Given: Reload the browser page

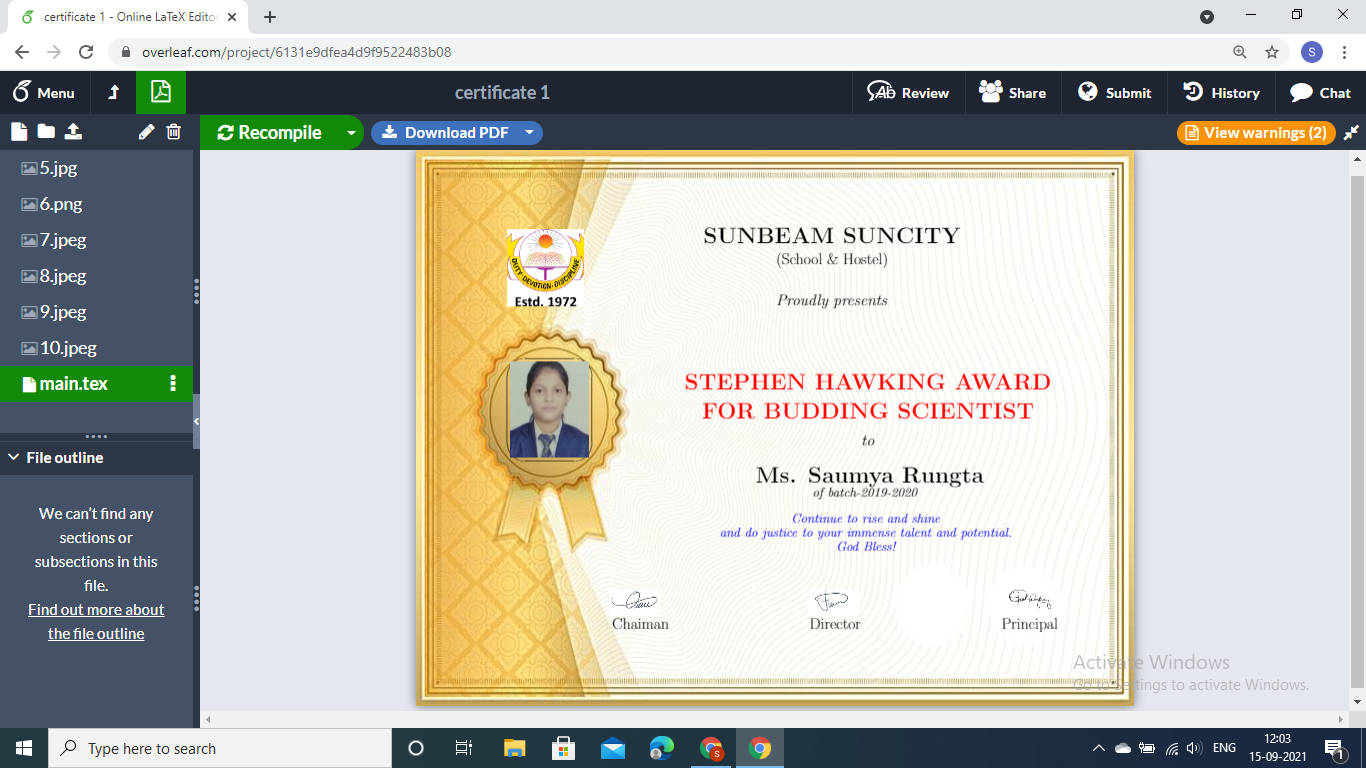Looking at the screenshot, I should (86, 52).
